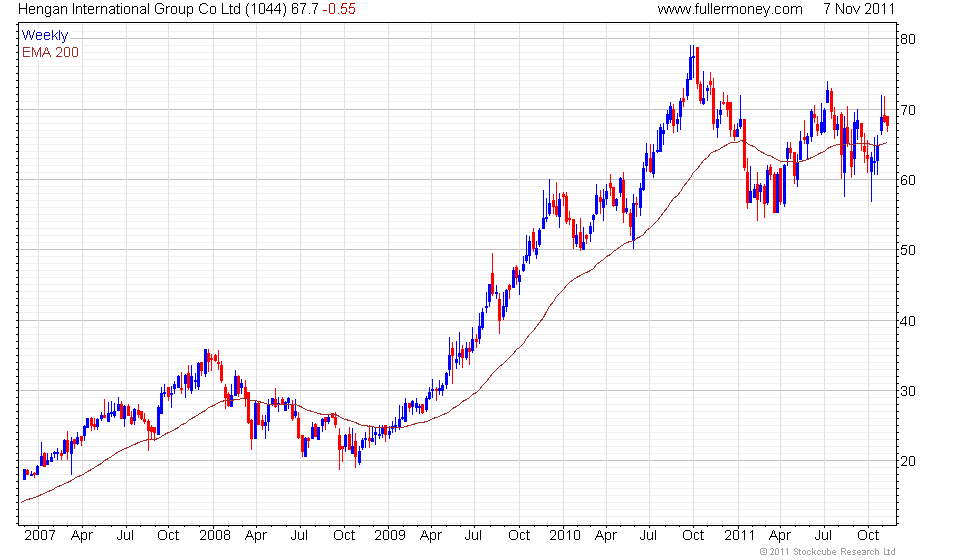Click the 2009 year label on time axis

pos(389,536)
